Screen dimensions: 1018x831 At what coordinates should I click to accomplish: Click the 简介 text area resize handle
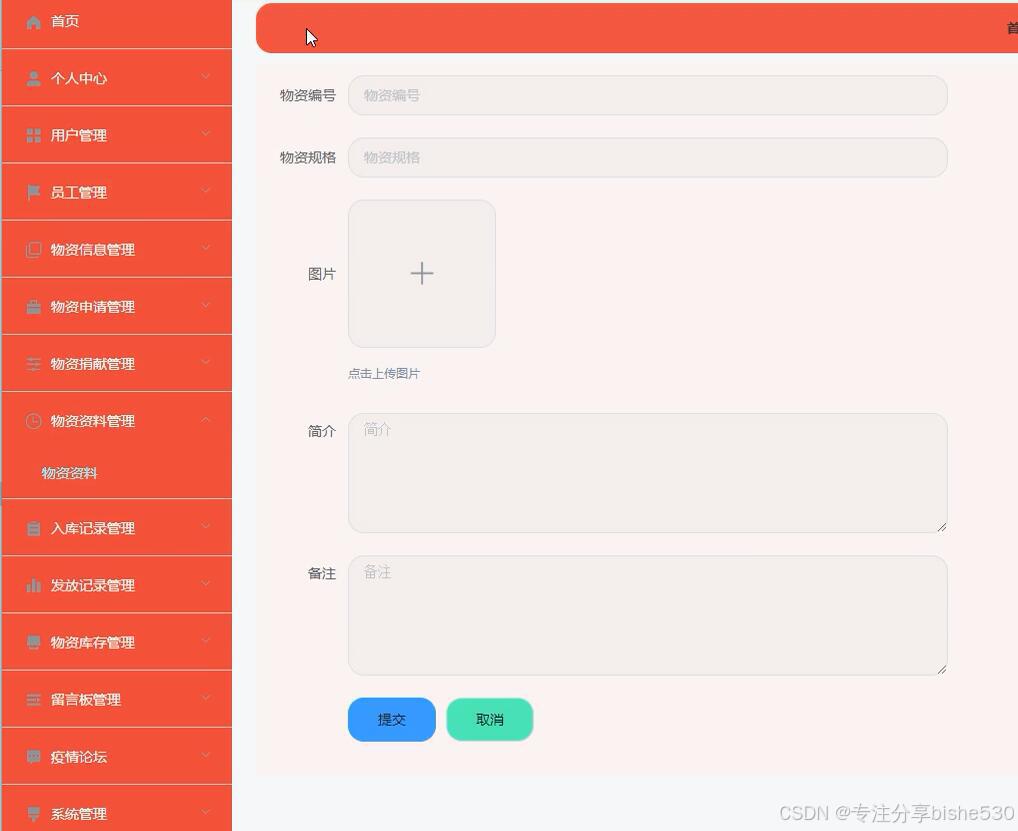941,527
